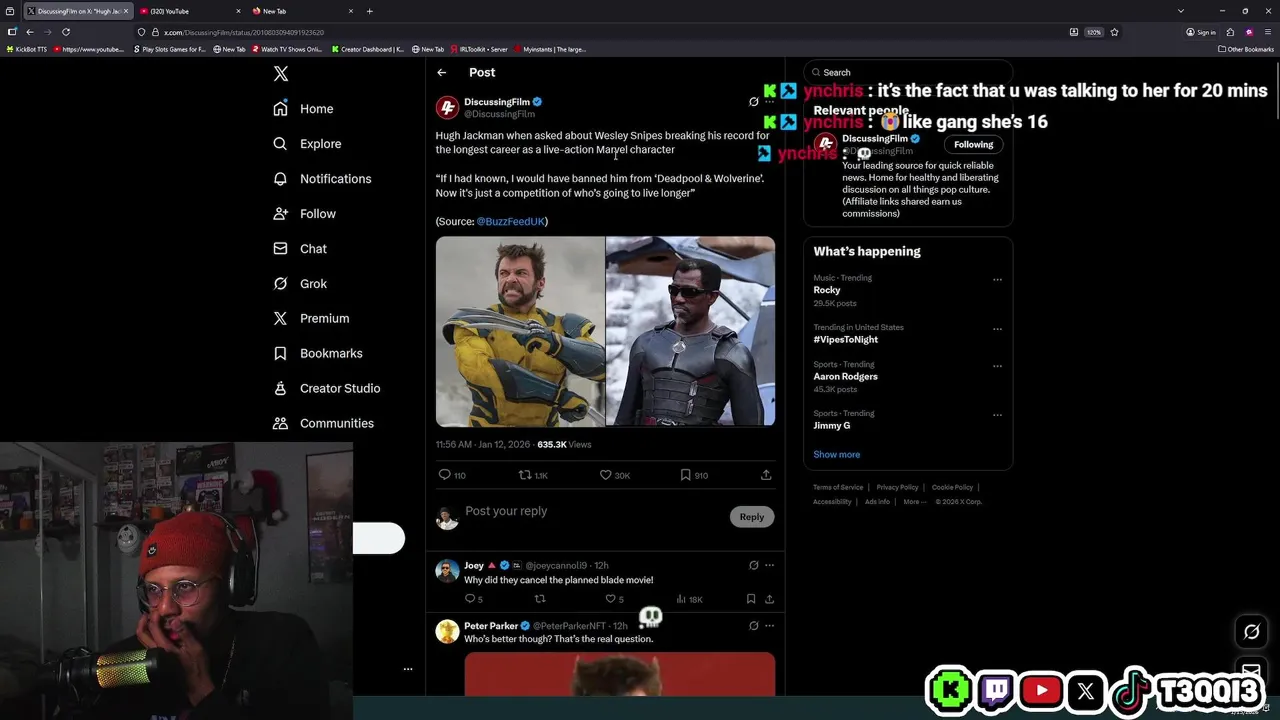Open the Terms of Service link
Viewport: 1280px width, 720px height.
(838, 487)
